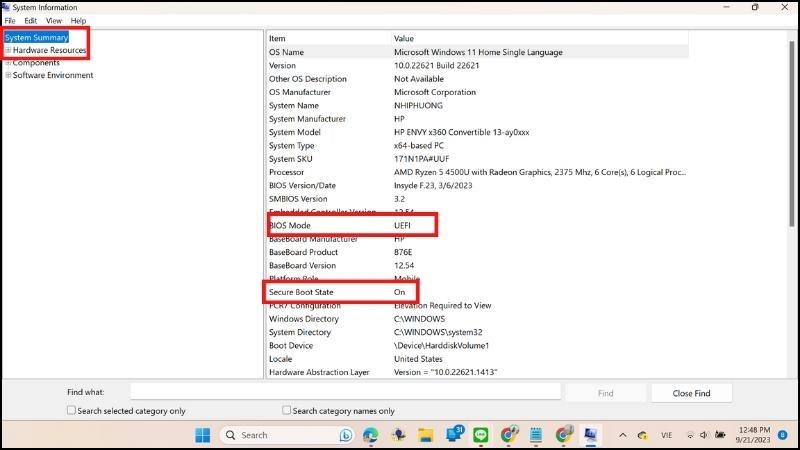Open Microsoft Edge from the taskbar

tap(371, 435)
